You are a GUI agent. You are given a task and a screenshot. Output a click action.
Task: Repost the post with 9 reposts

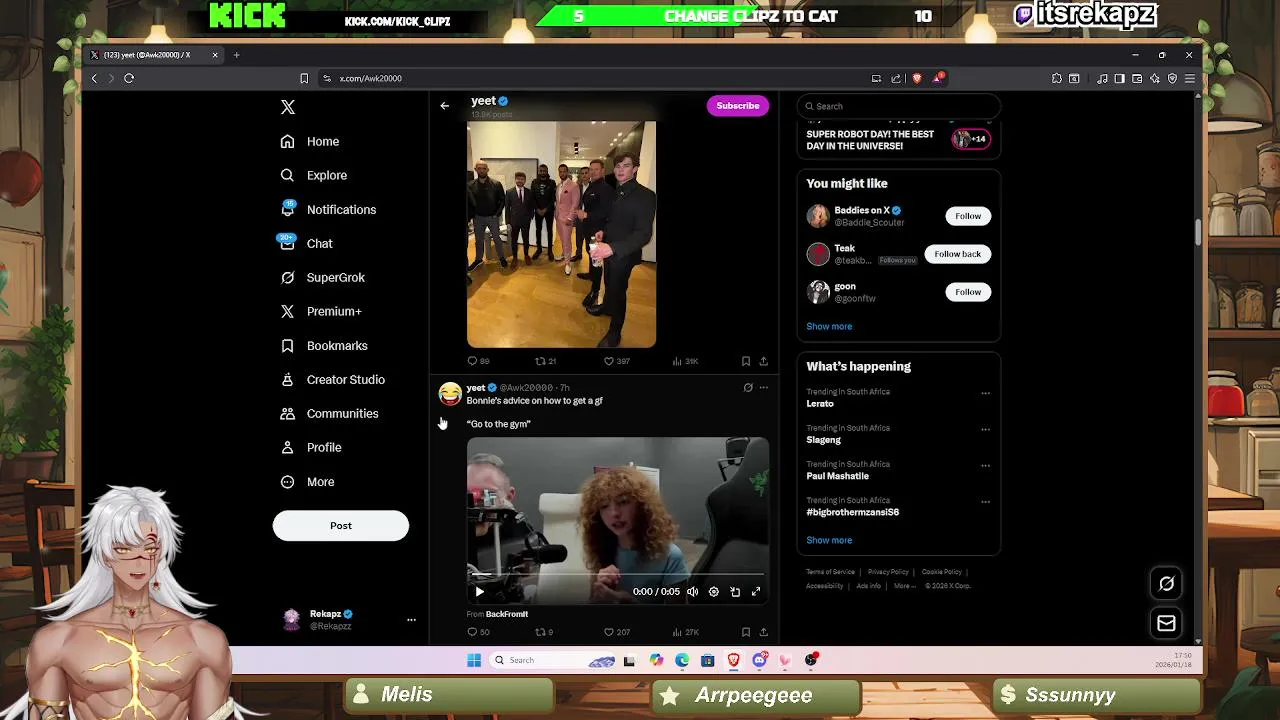pyautogui.click(x=544, y=632)
